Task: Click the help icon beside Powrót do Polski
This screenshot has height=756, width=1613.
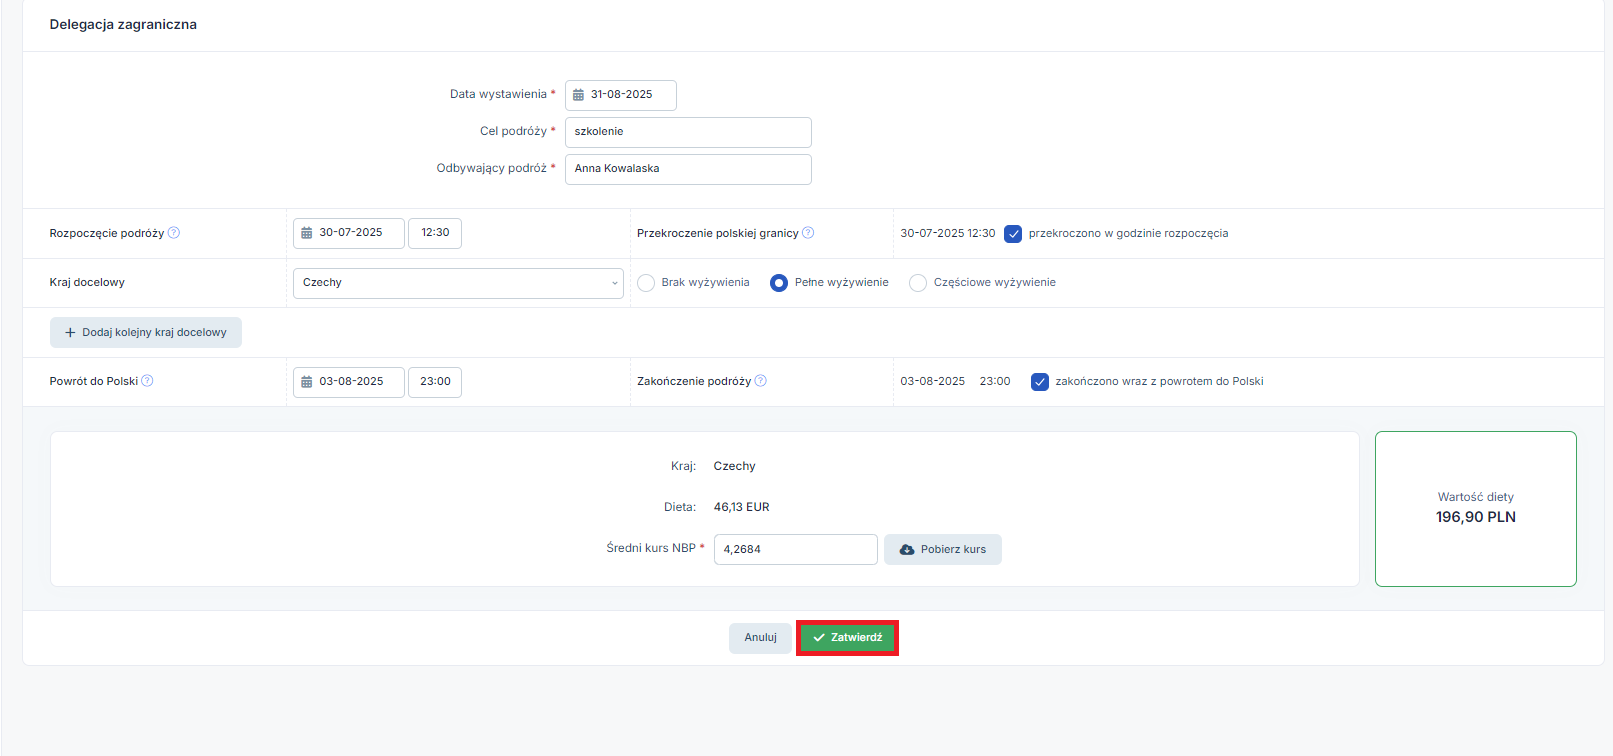Action: [147, 381]
